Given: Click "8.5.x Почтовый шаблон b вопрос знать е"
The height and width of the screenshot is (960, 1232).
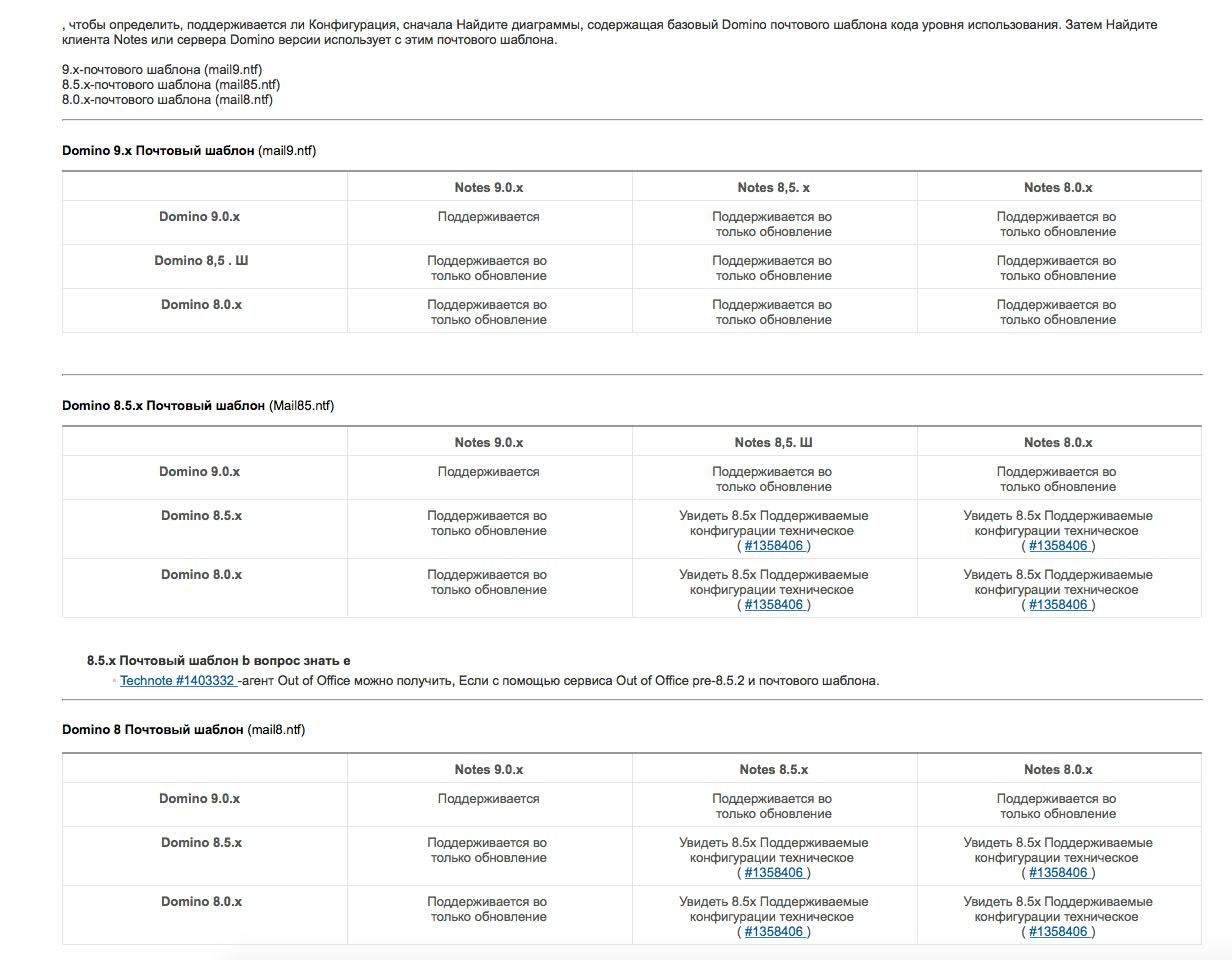Looking at the screenshot, I should (x=219, y=661).
